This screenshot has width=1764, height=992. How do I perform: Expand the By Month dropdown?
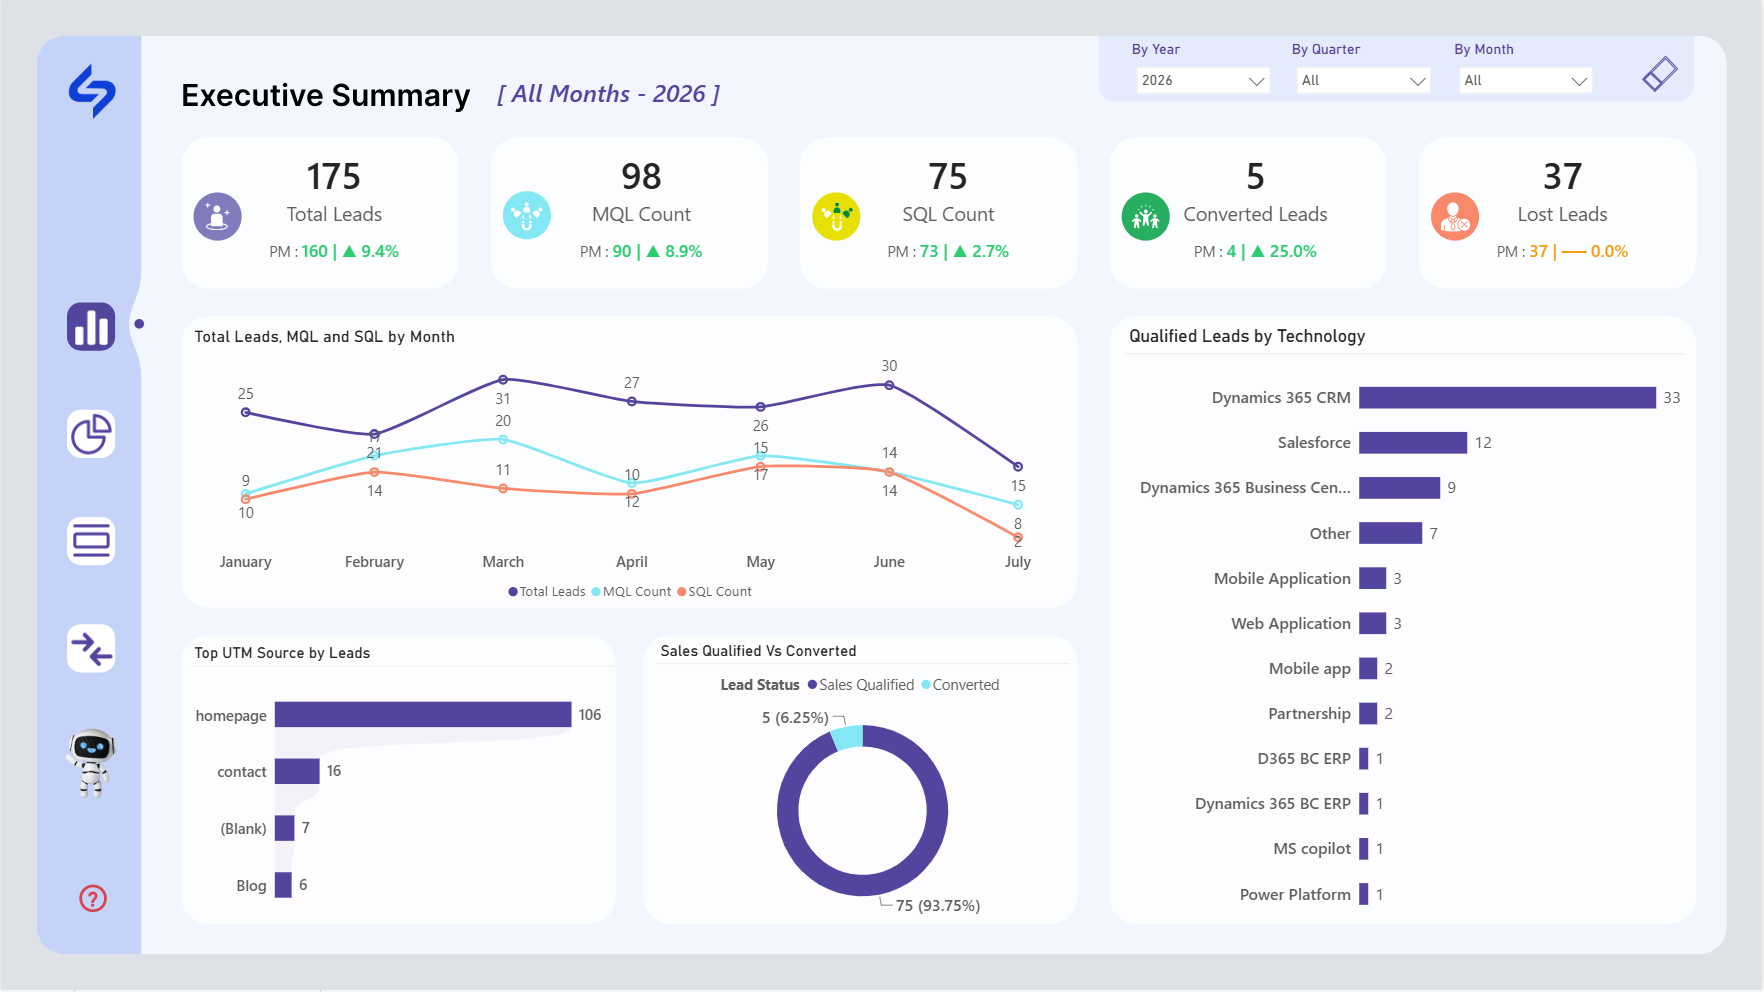pos(1525,80)
